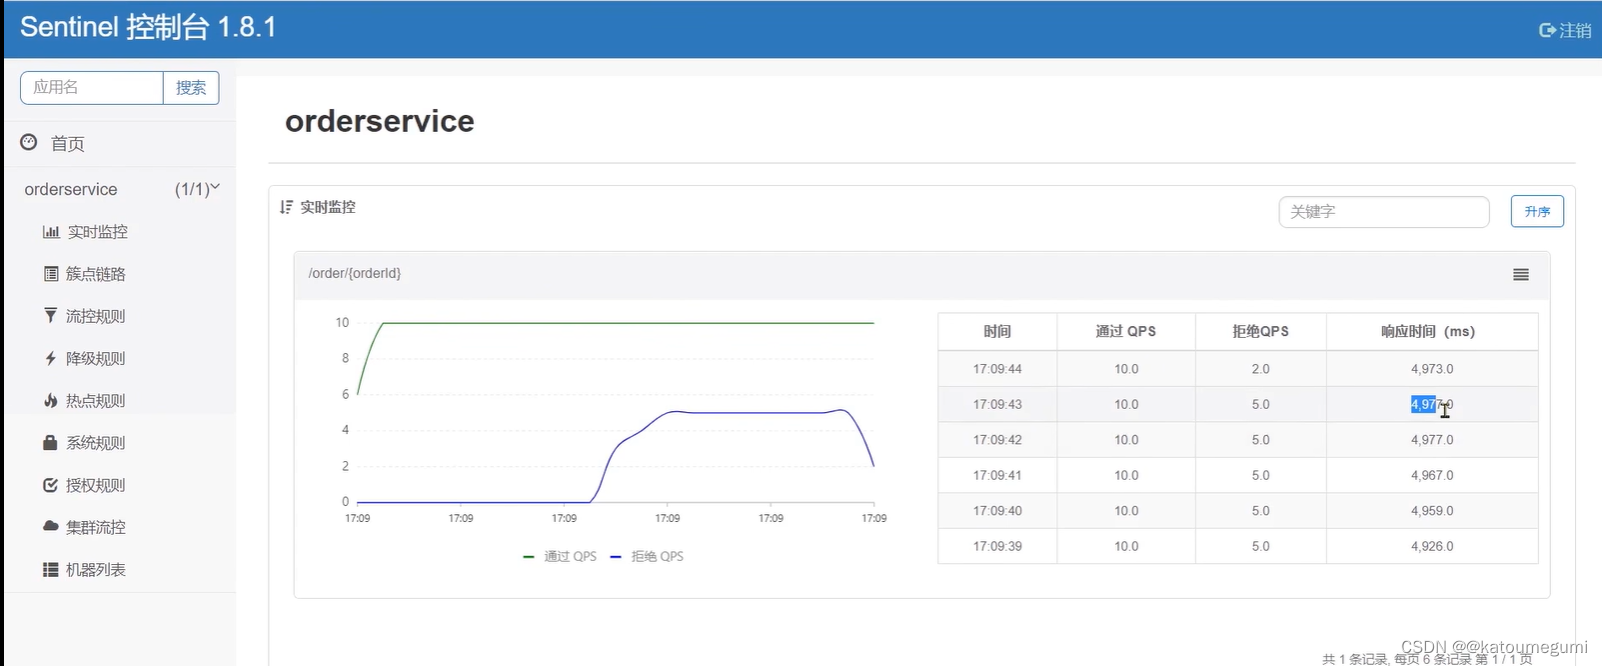
Task: Open 流控规则 menu item
Action: [96, 316]
